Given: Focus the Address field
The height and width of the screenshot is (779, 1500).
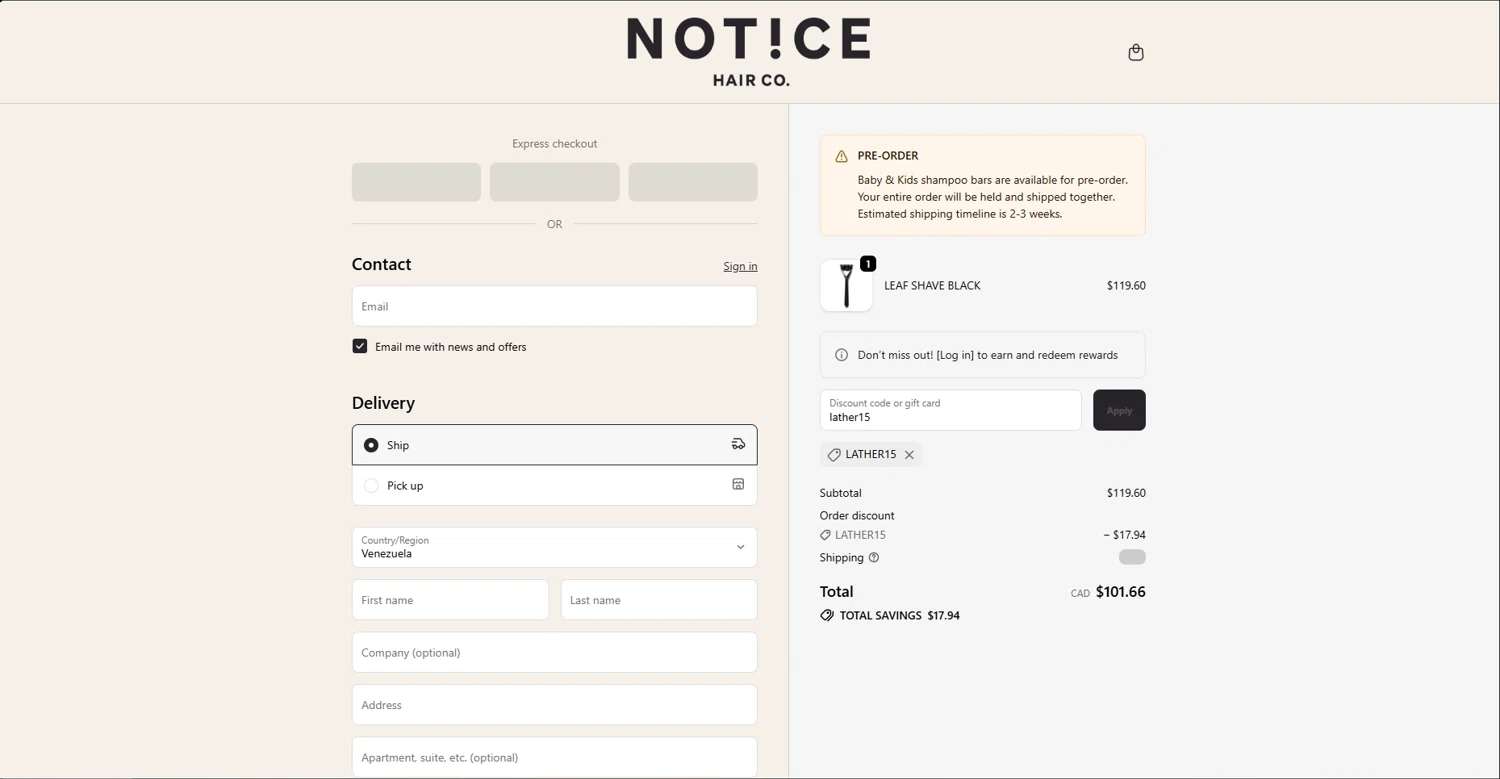Looking at the screenshot, I should pyautogui.click(x=554, y=705).
